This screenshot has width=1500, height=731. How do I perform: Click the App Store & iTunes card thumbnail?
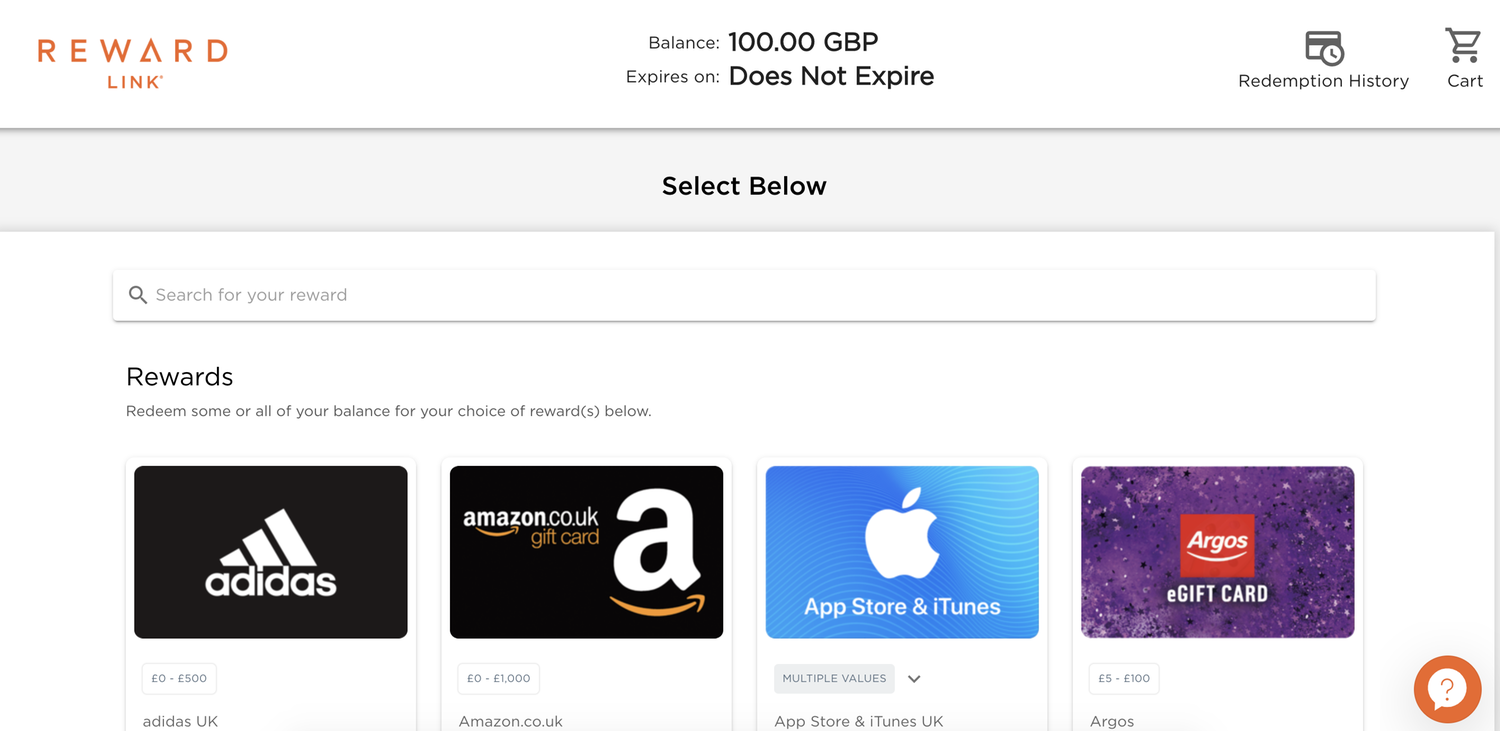tap(901, 551)
